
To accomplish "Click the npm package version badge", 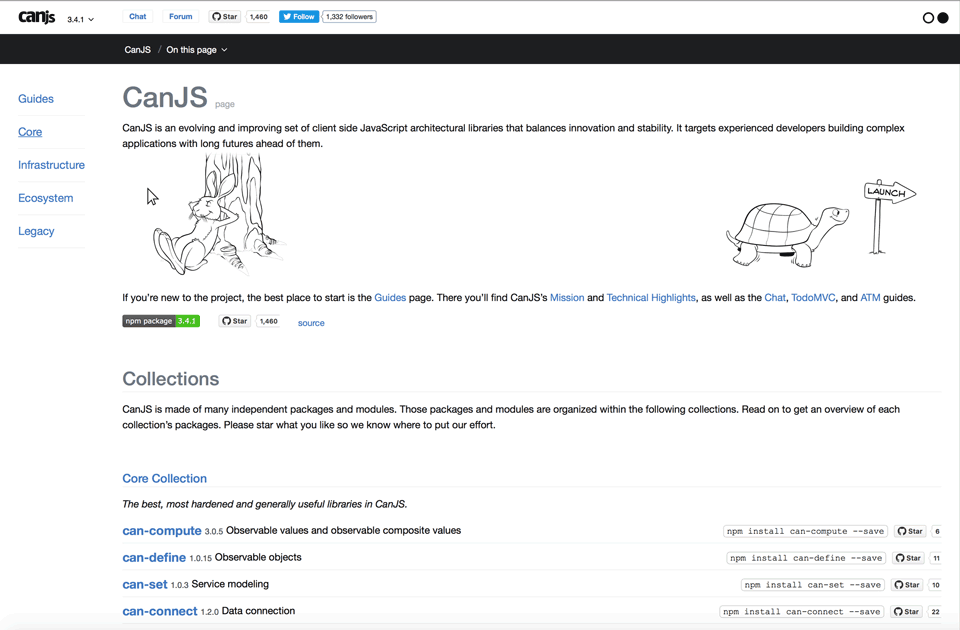I will tap(160, 321).
